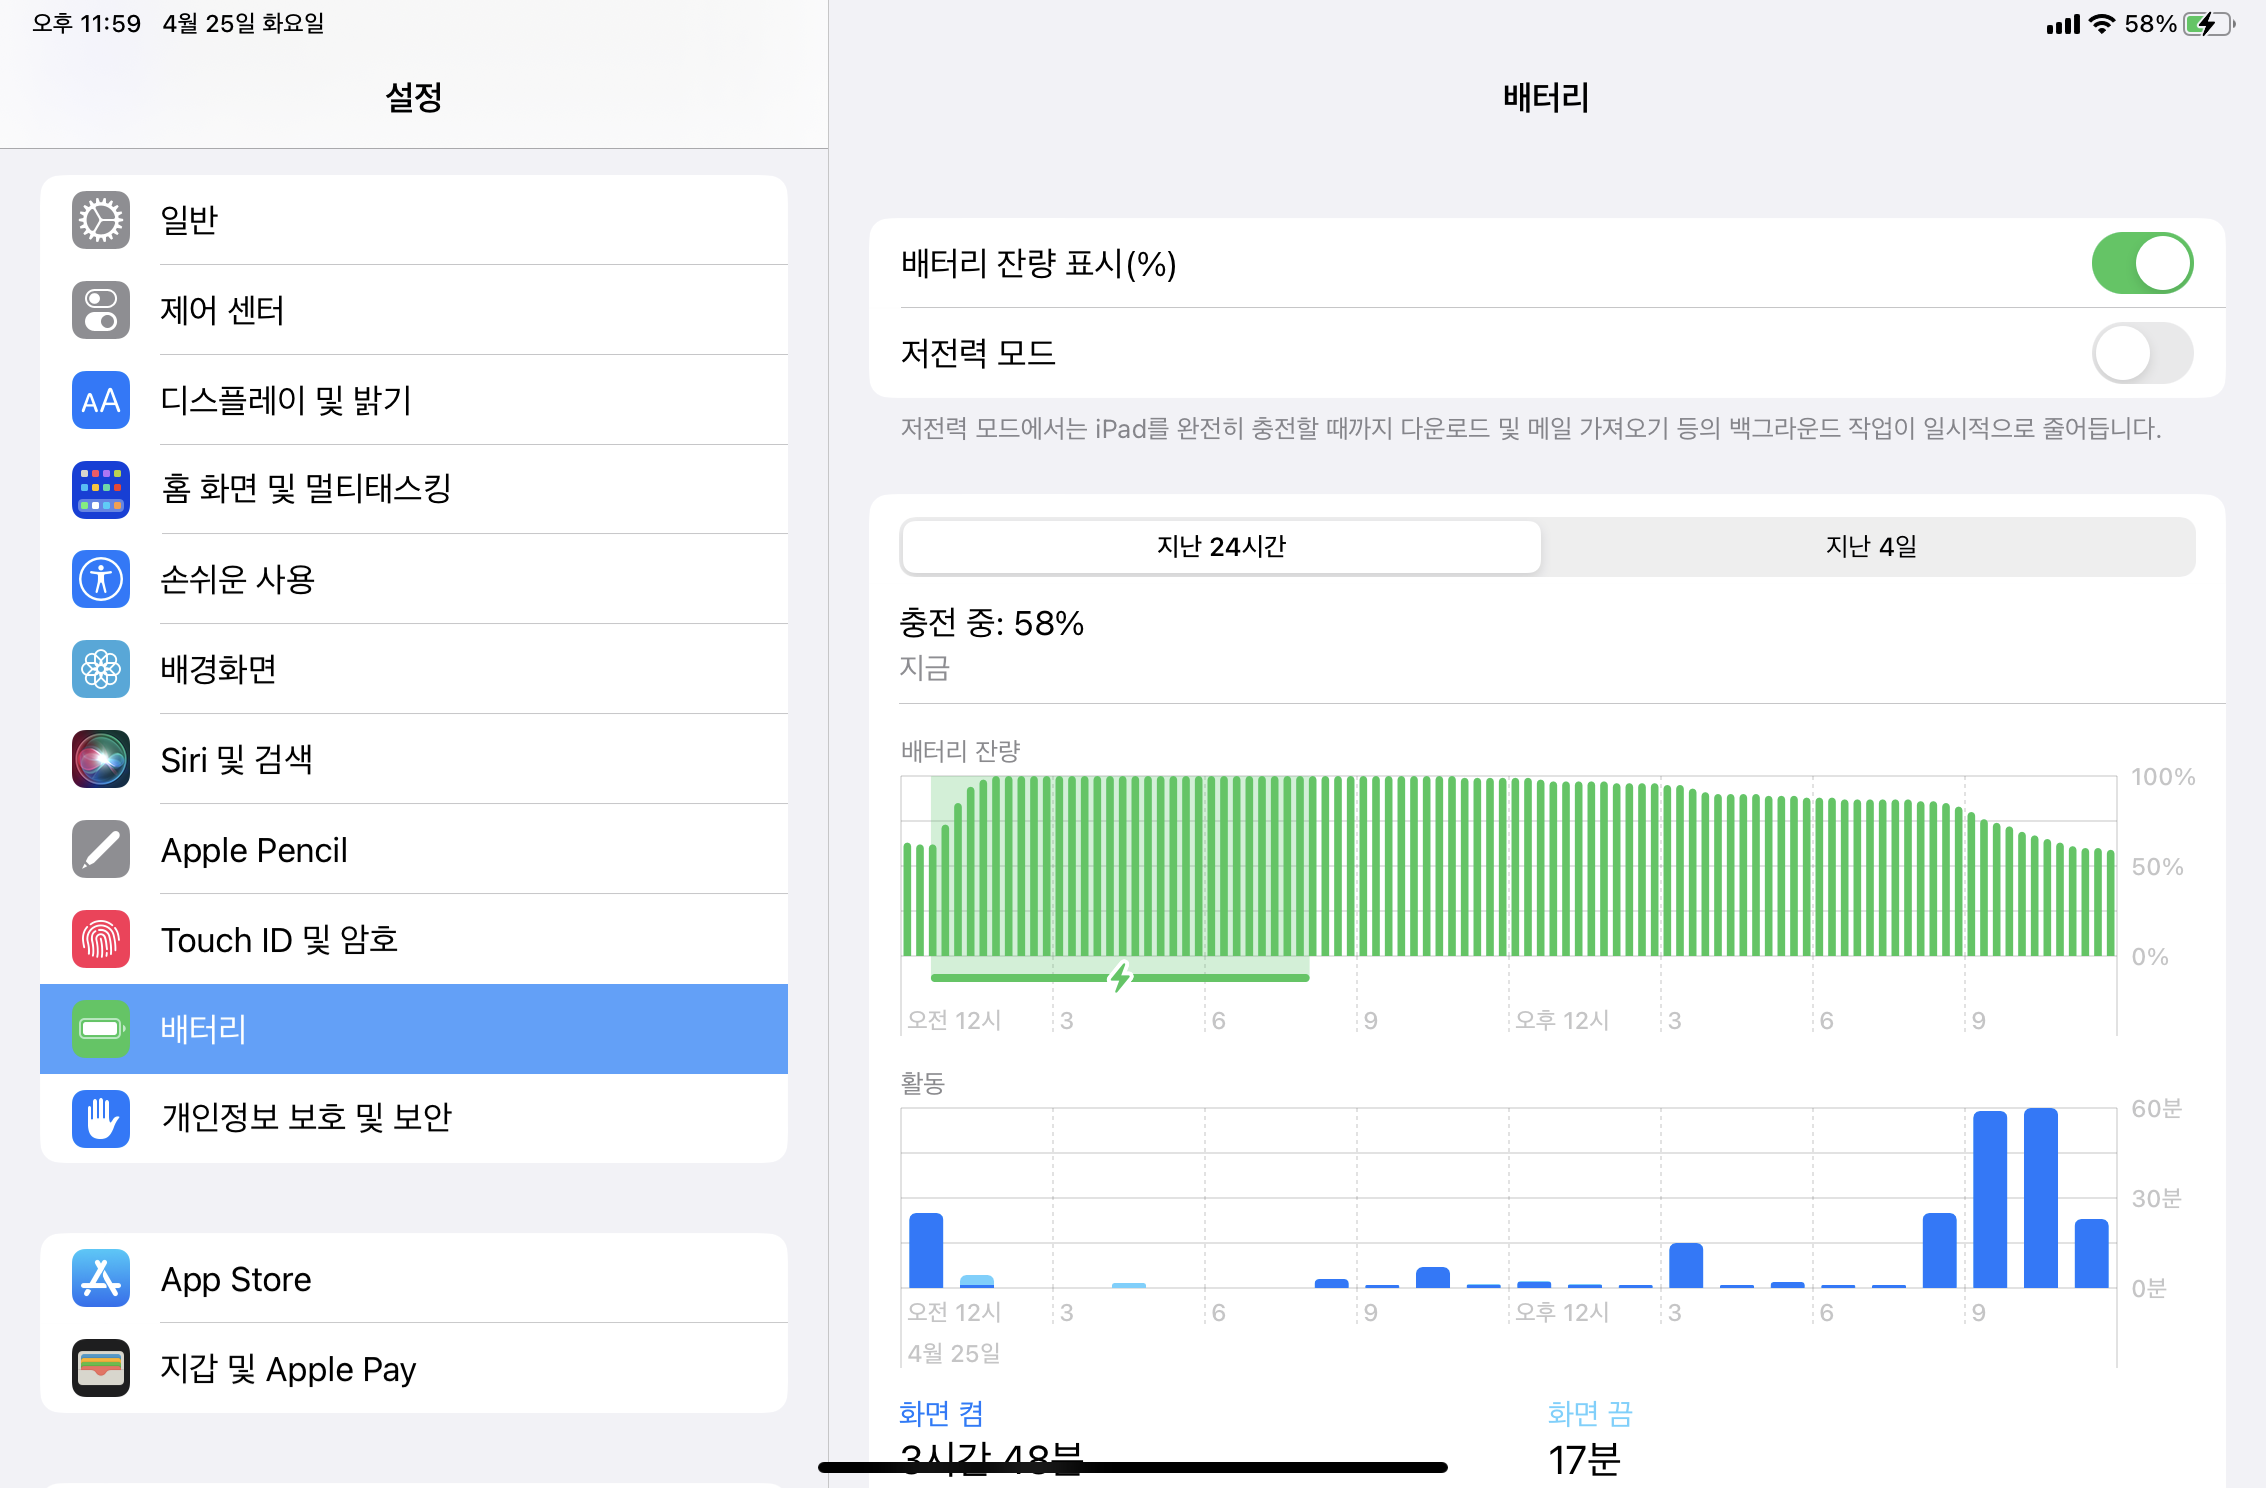The height and width of the screenshot is (1488, 2266).
Task: Select the last 24 hours tab
Action: point(1221,547)
